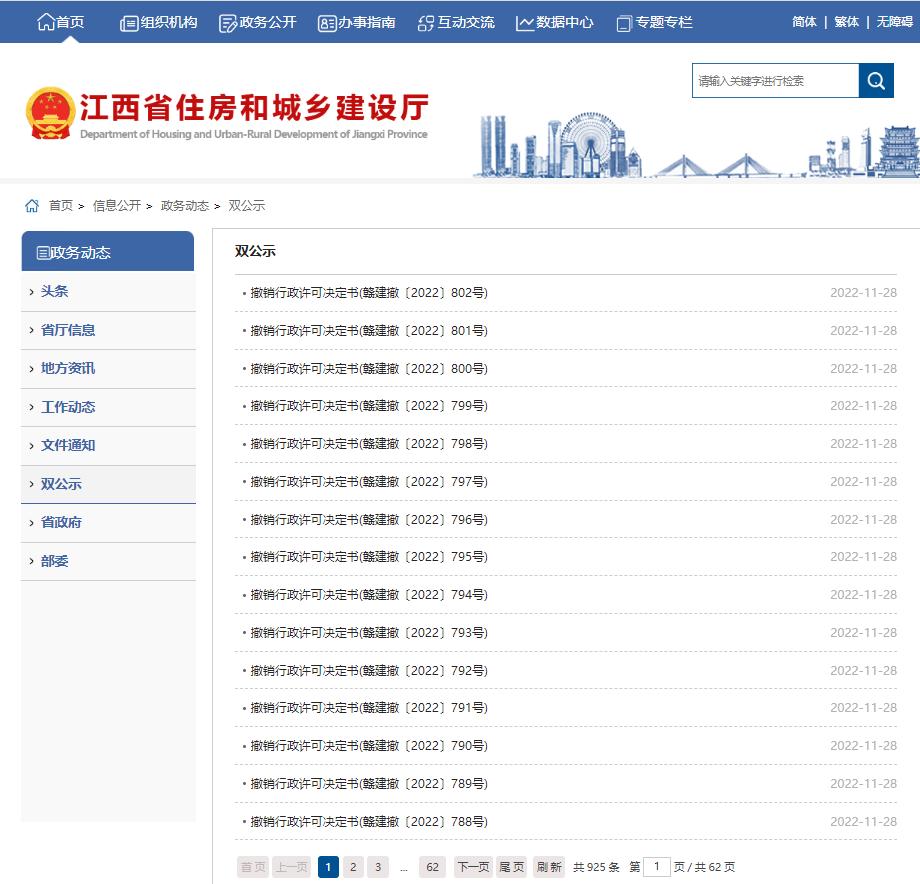Click 下一页 to go to next page
Screen dimensions: 920x884
coord(472,866)
